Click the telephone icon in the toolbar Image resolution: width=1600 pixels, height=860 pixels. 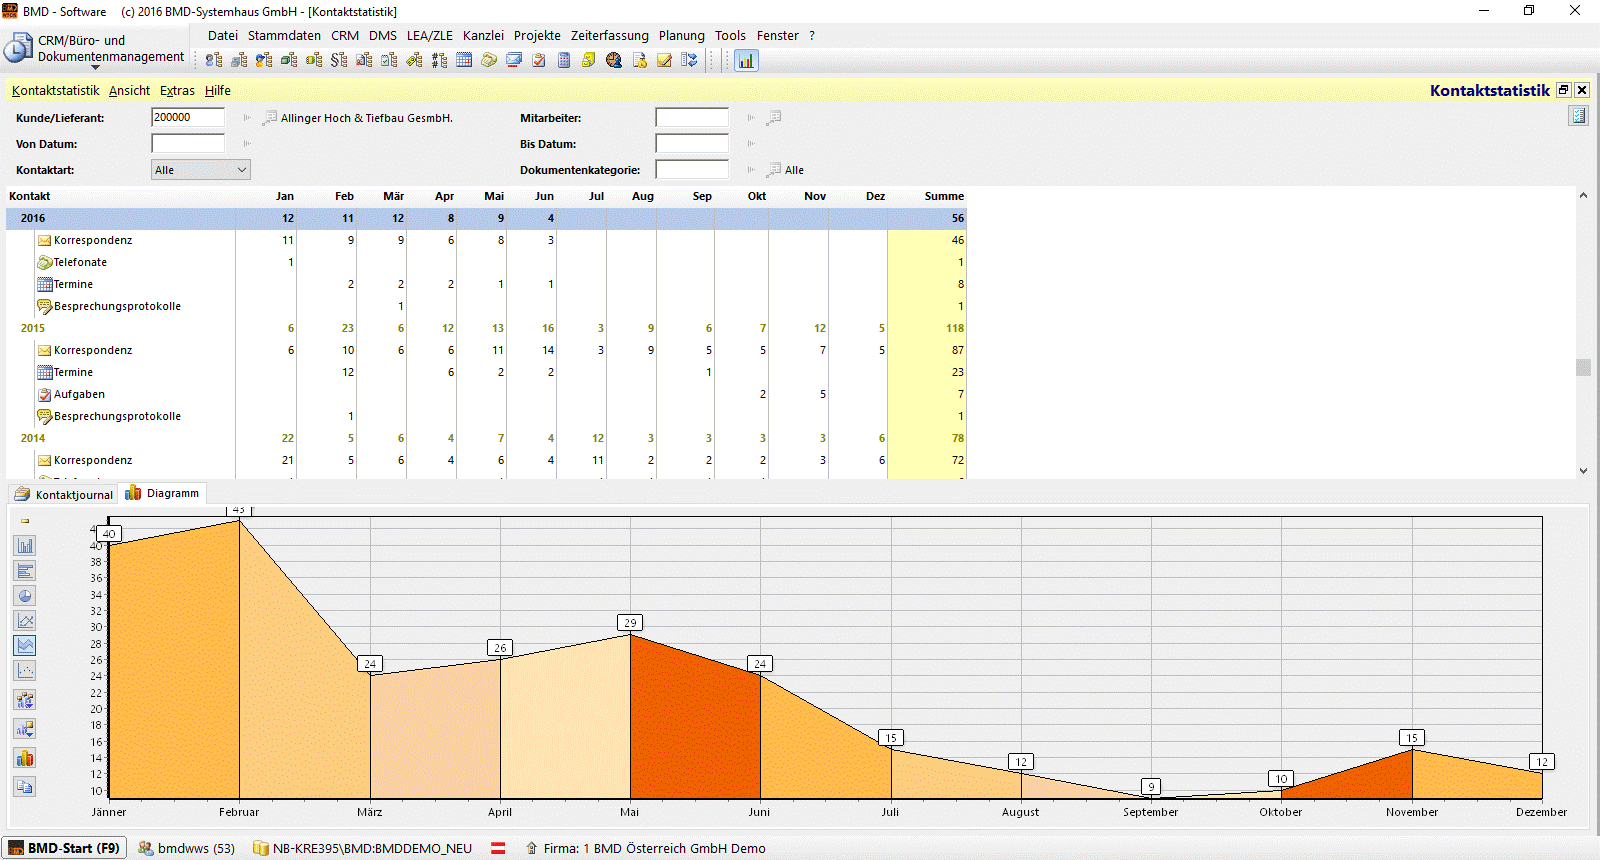tap(489, 60)
